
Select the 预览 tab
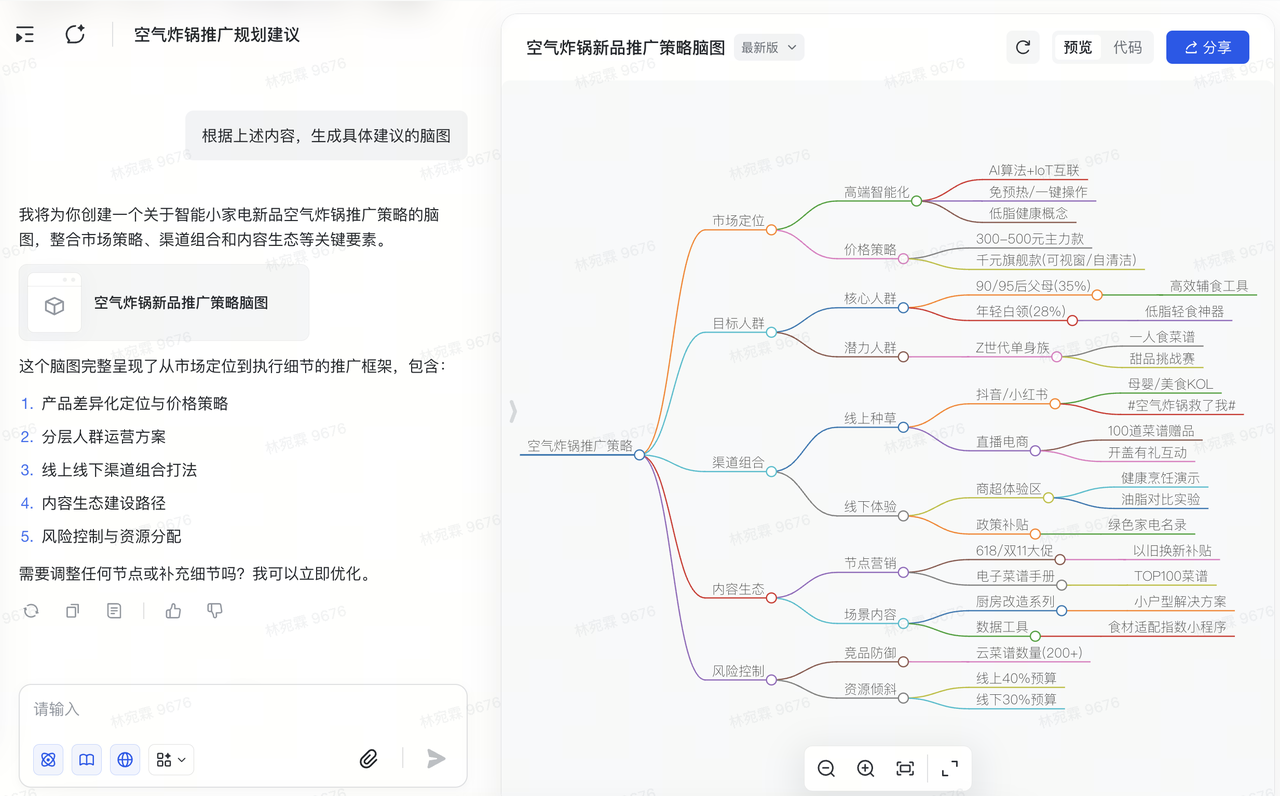point(1078,47)
